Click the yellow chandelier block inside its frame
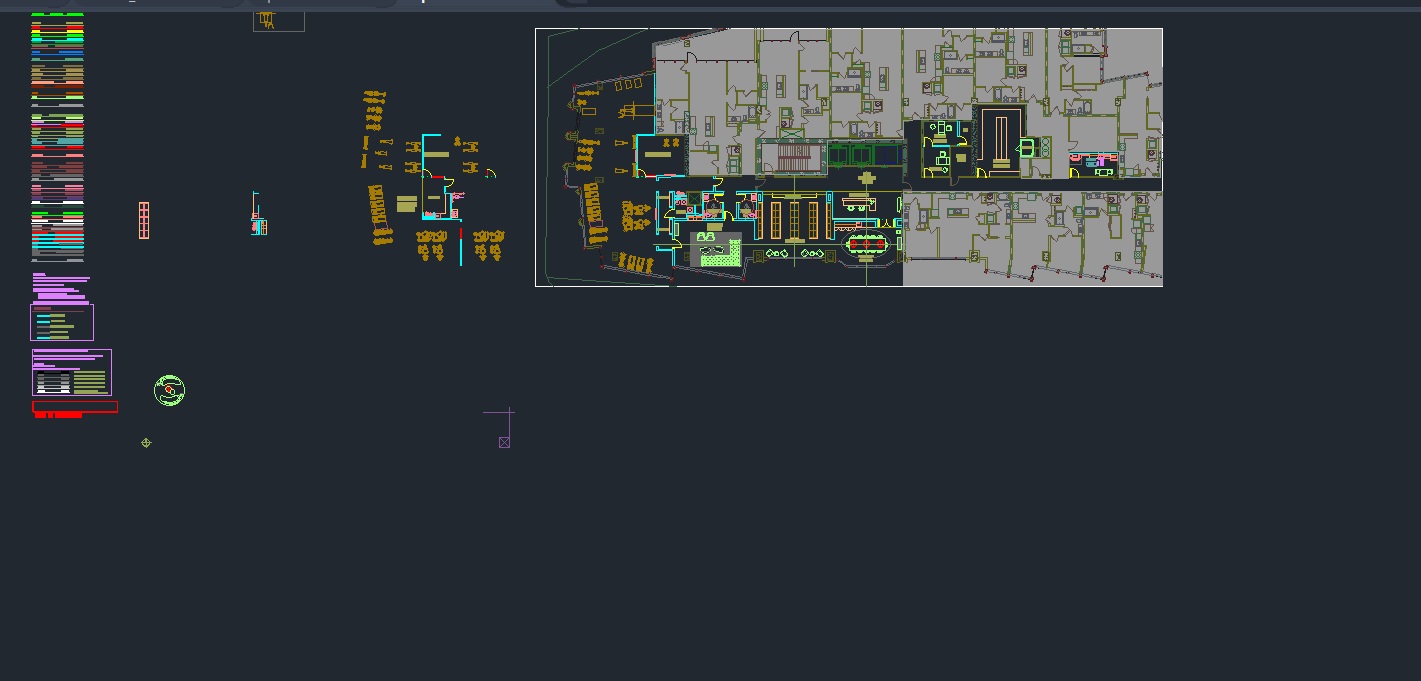1421x681 pixels. click(267, 18)
